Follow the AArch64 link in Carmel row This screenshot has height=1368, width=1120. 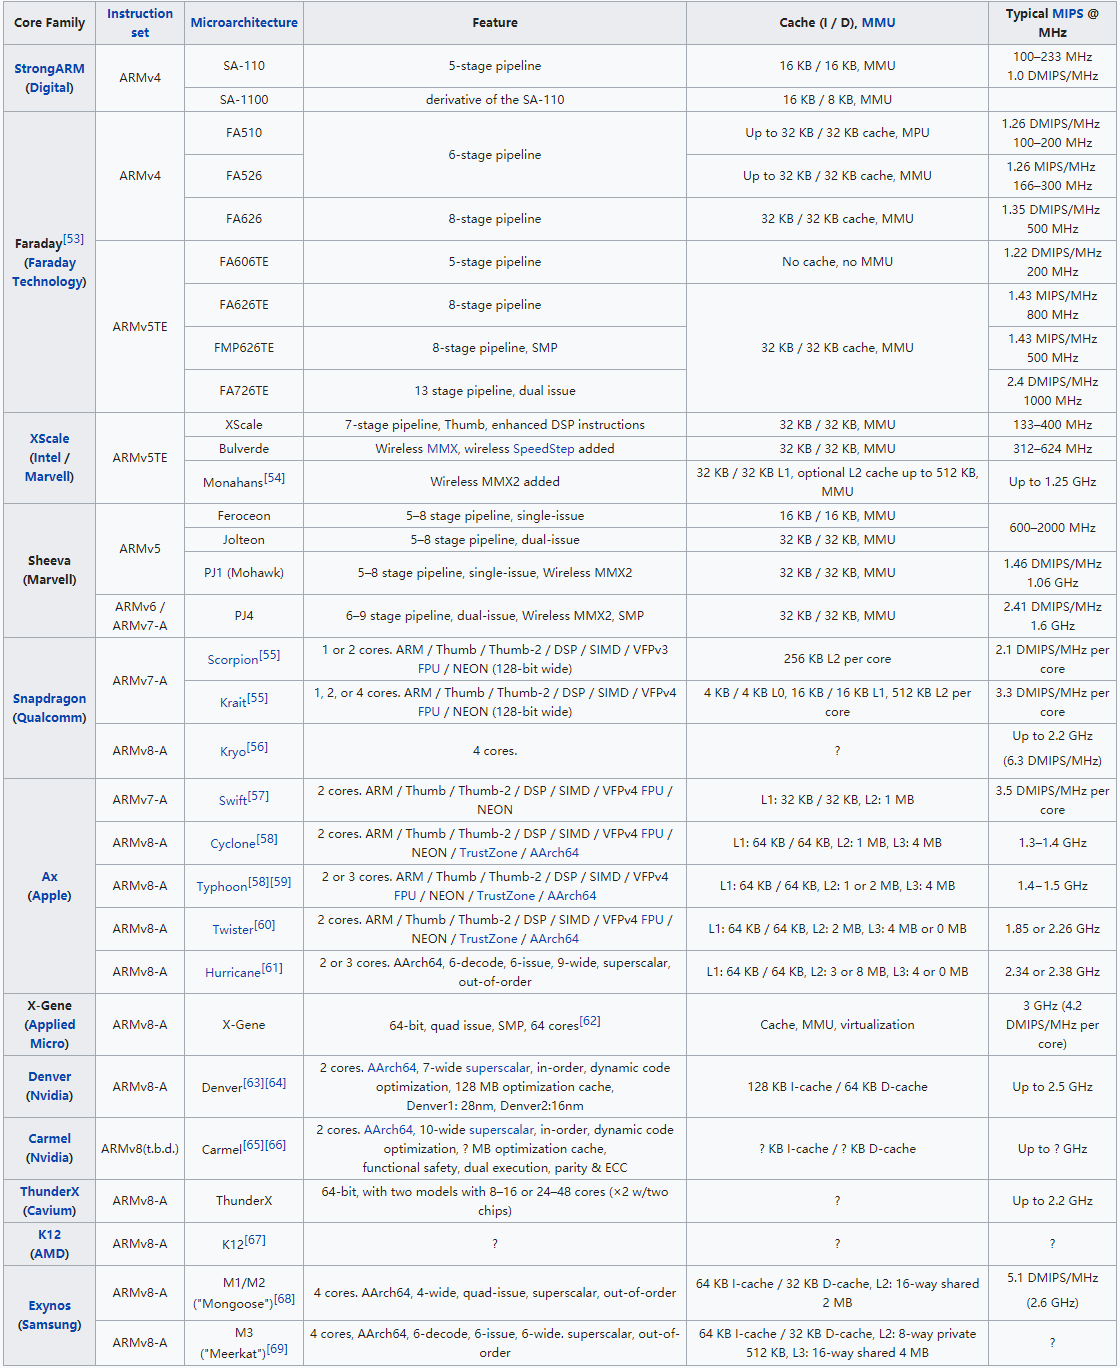(x=388, y=1129)
